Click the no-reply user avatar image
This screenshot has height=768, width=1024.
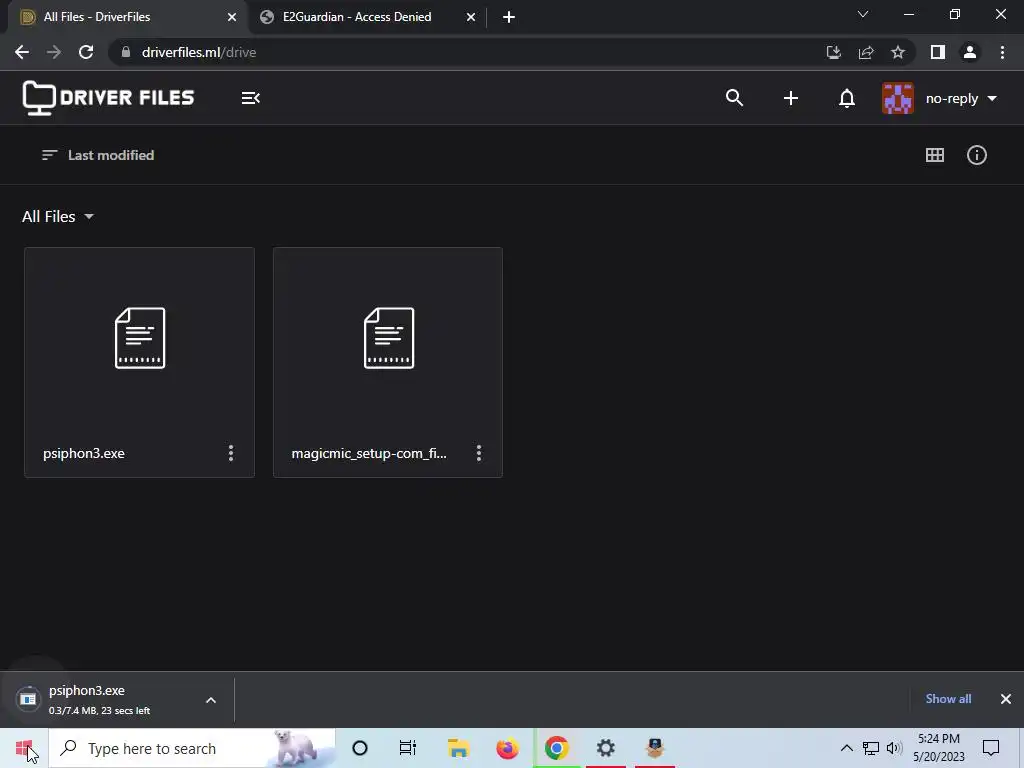tap(898, 99)
